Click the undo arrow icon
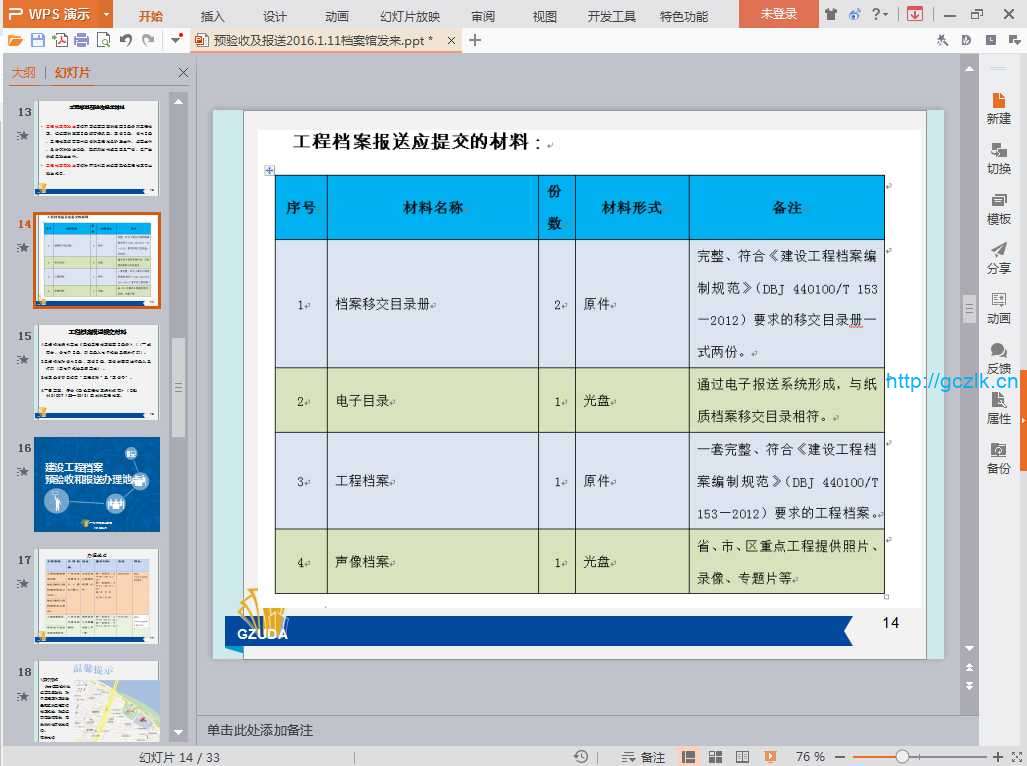This screenshot has height=766, width=1027. coord(126,40)
